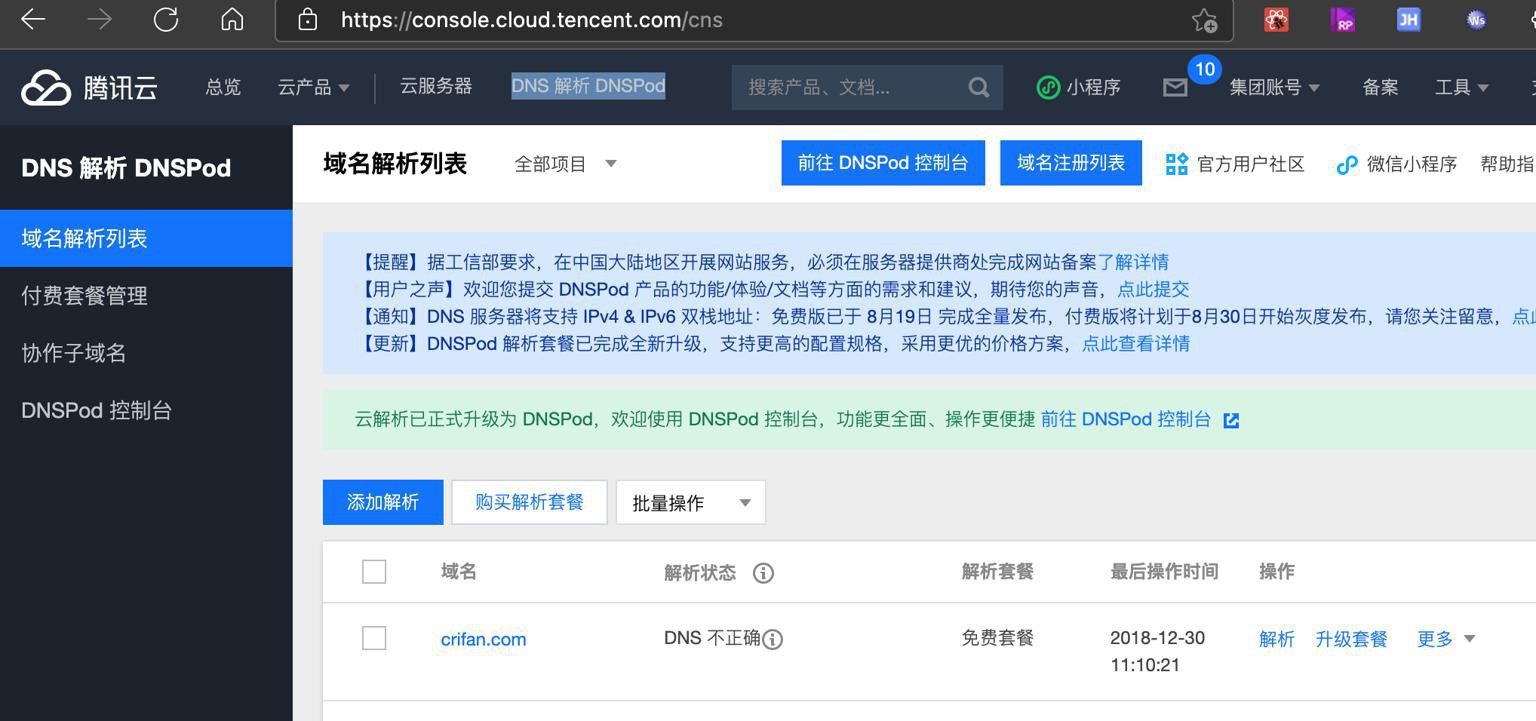The height and width of the screenshot is (721, 1536).
Task: Click the 了解详情 link in notice
Action: point(1133,262)
